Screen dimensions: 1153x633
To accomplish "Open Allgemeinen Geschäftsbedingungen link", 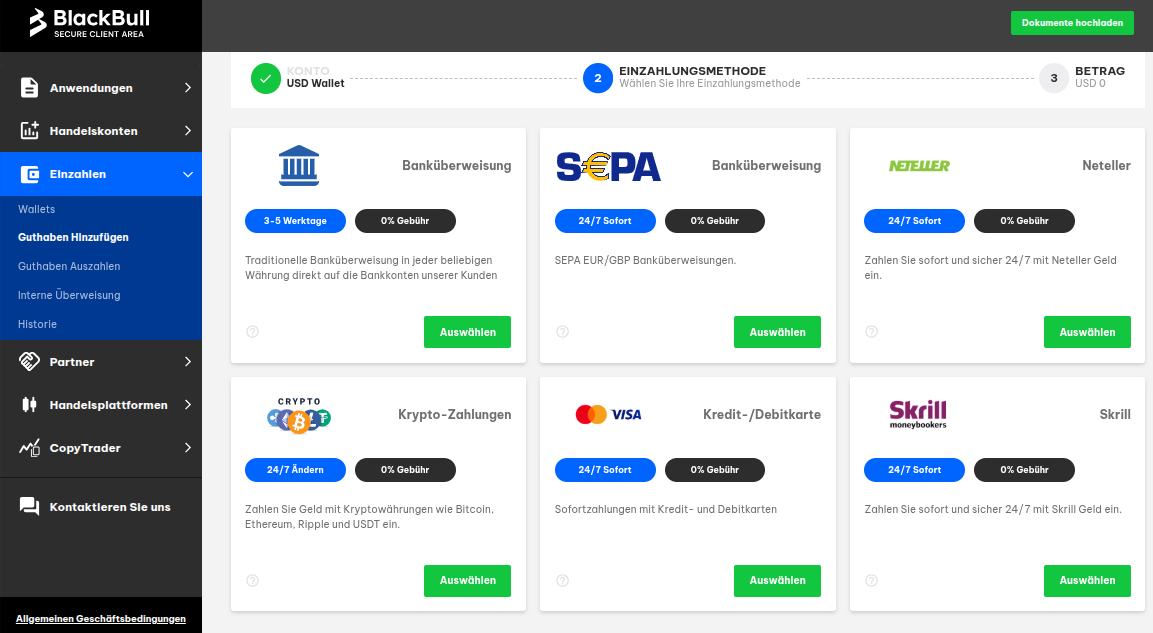I will 101,618.
